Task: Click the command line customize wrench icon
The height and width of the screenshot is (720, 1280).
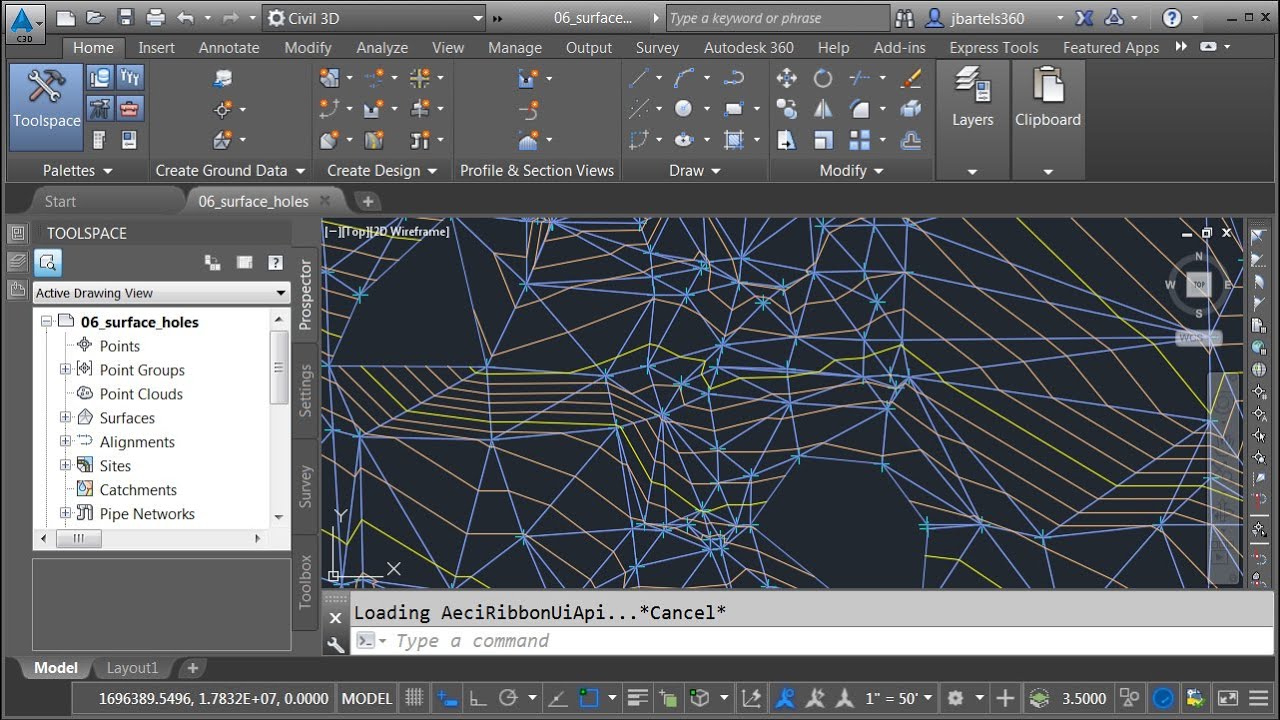Action: (x=336, y=645)
